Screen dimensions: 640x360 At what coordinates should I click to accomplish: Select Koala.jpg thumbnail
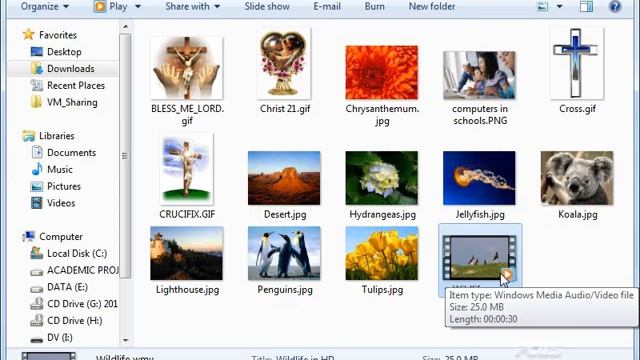[x=577, y=178]
